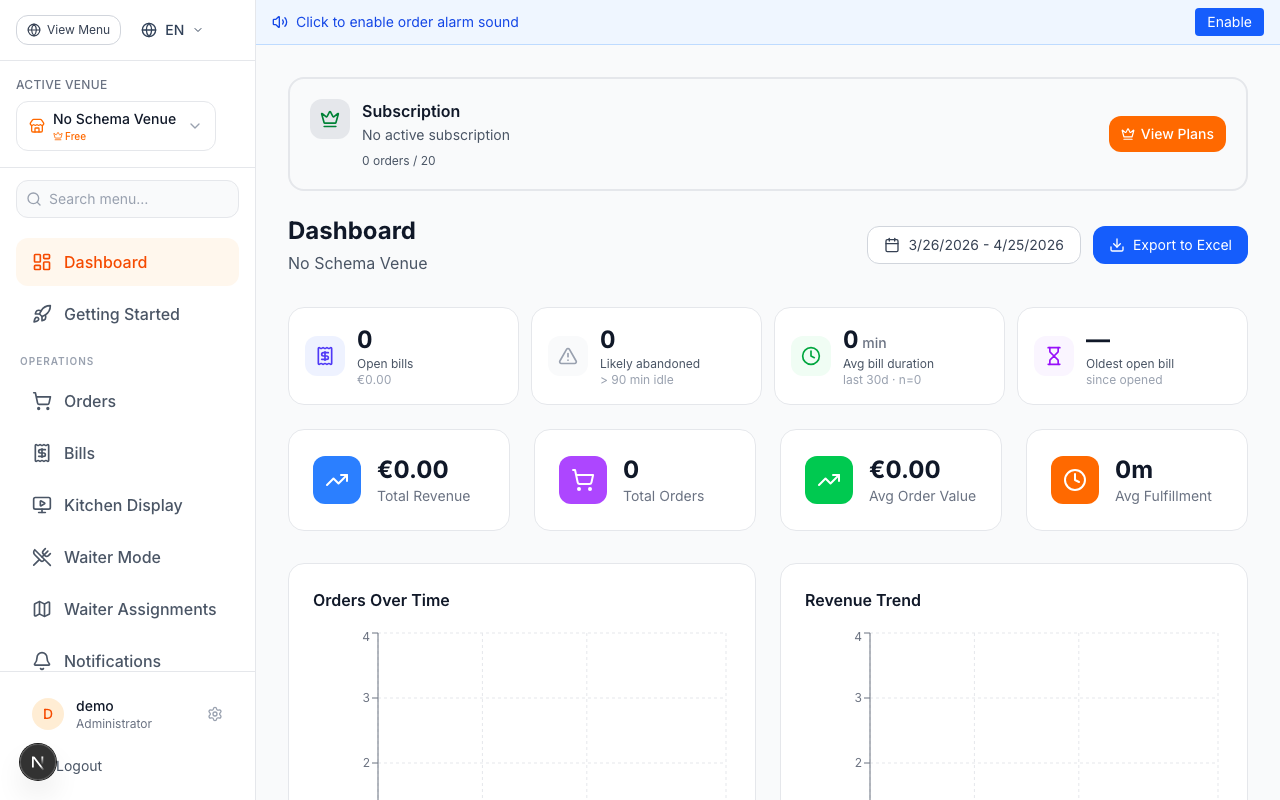This screenshot has height=800, width=1280.
Task: Export the dashboard to Excel
Action: pyautogui.click(x=1170, y=245)
